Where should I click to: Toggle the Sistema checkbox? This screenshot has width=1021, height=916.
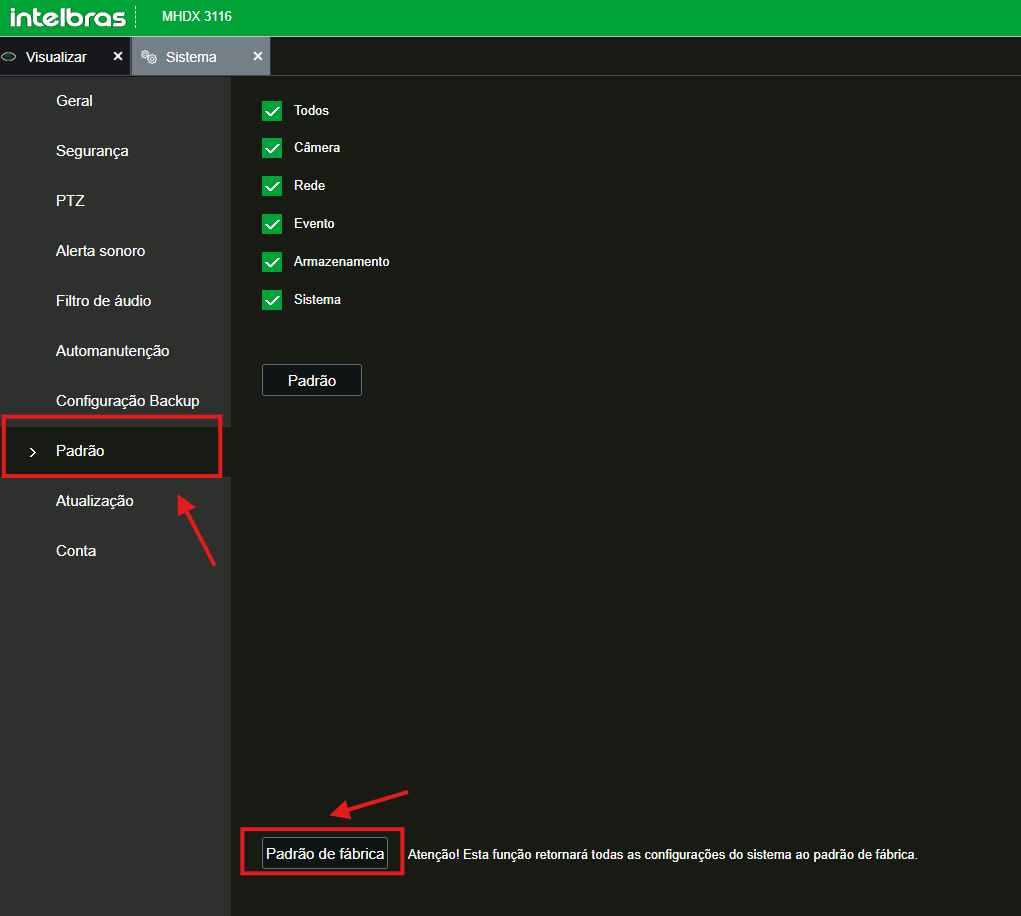tap(272, 300)
